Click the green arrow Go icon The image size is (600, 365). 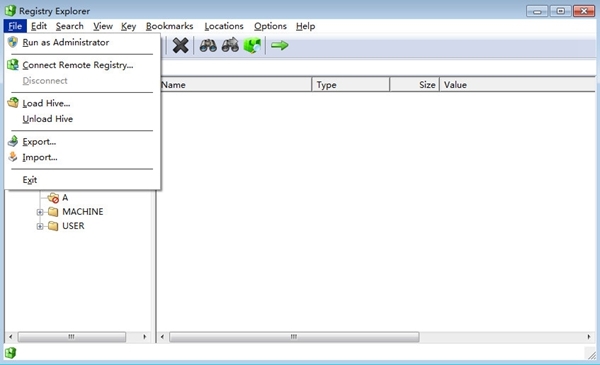point(279,46)
